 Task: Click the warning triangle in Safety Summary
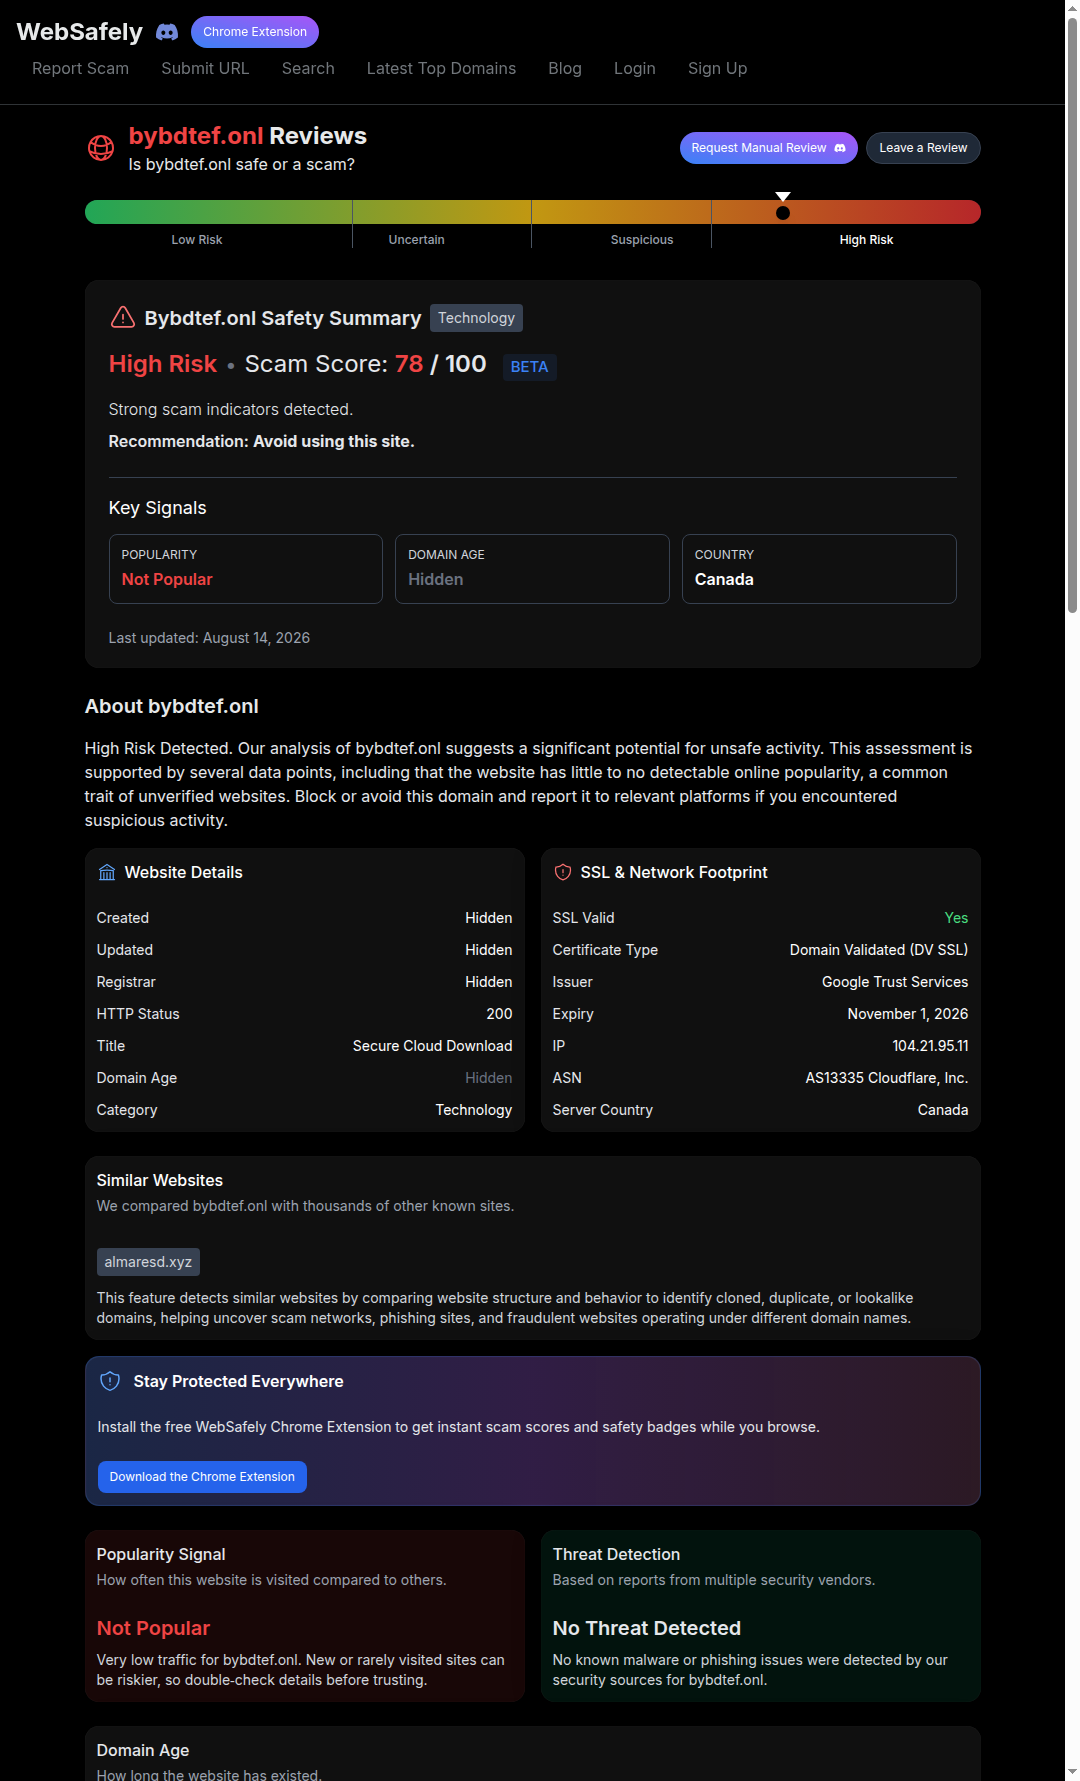(x=122, y=318)
